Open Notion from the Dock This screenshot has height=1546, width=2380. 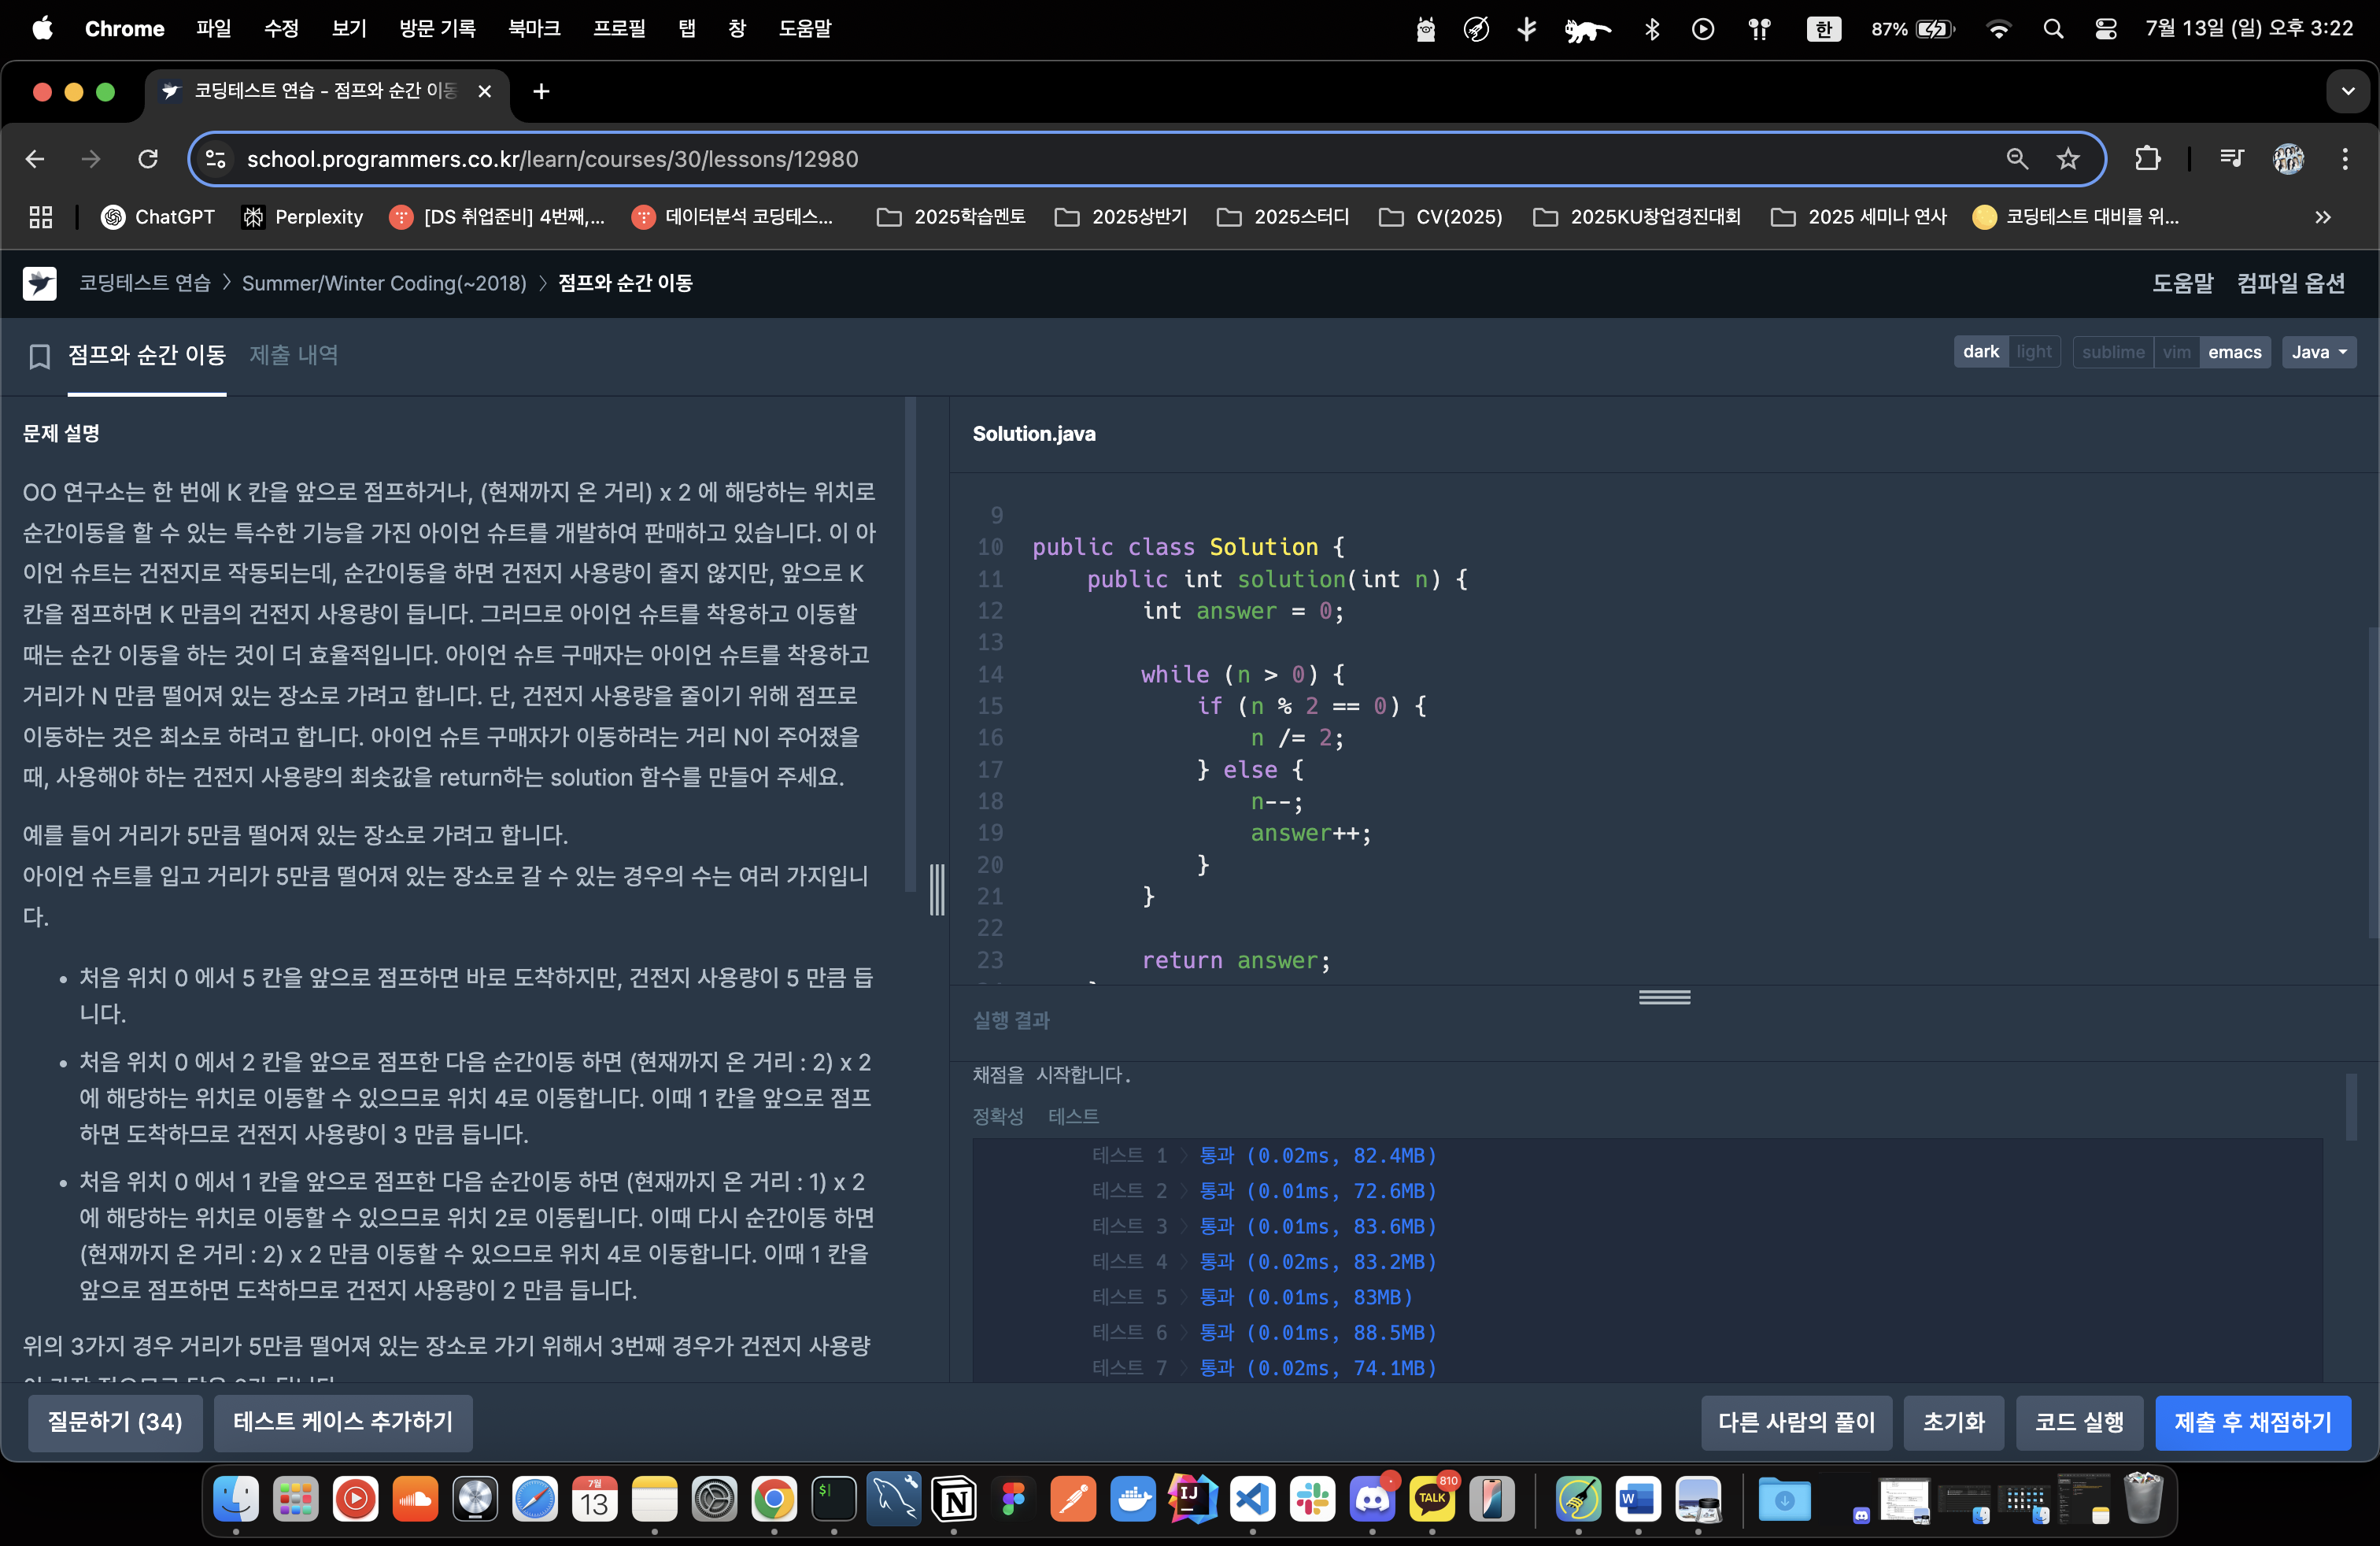pyautogui.click(x=954, y=1499)
